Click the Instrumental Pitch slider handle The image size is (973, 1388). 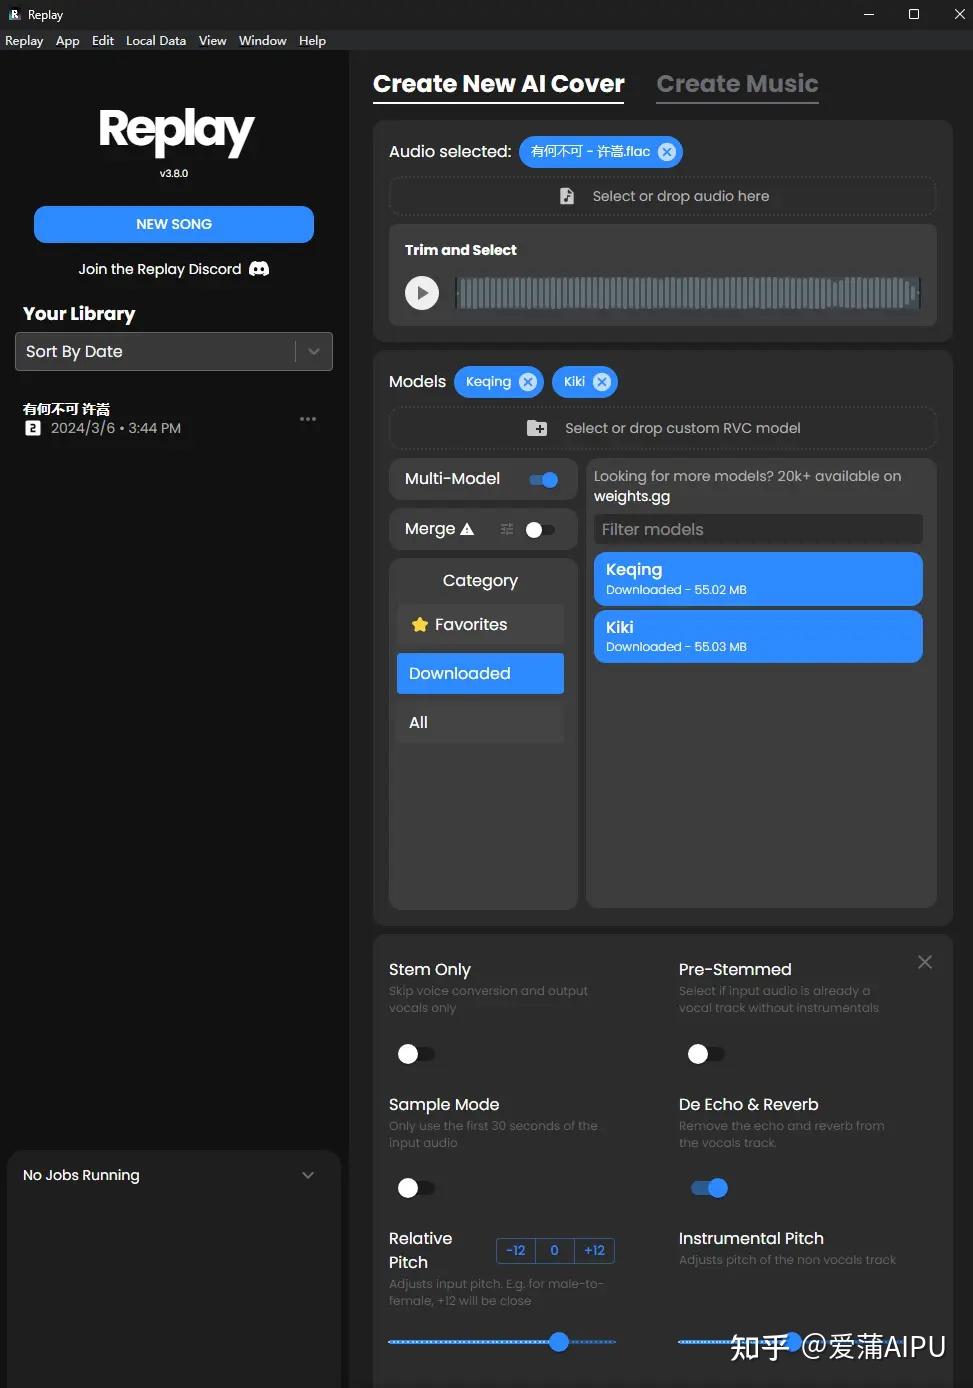(792, 1342)
